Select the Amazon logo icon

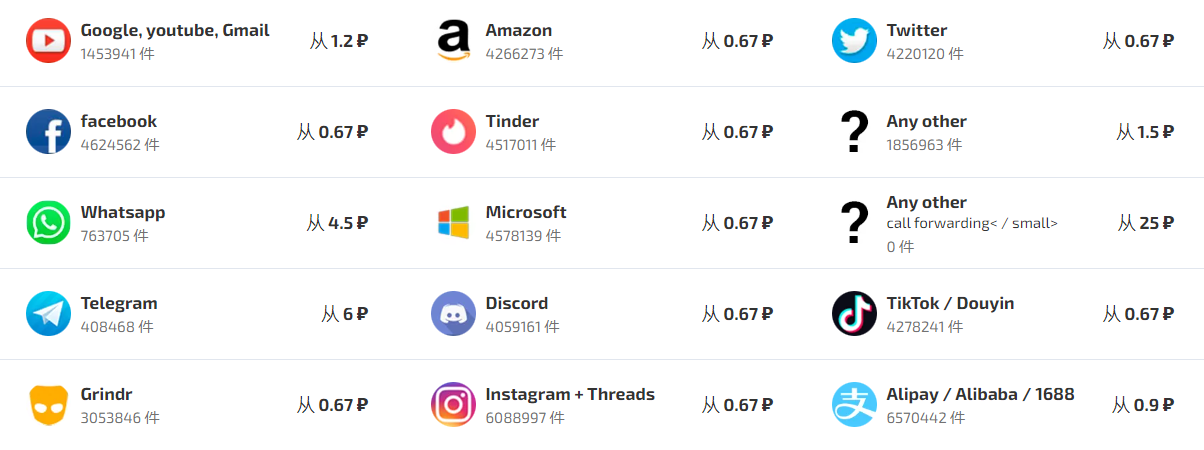[453, 41]
